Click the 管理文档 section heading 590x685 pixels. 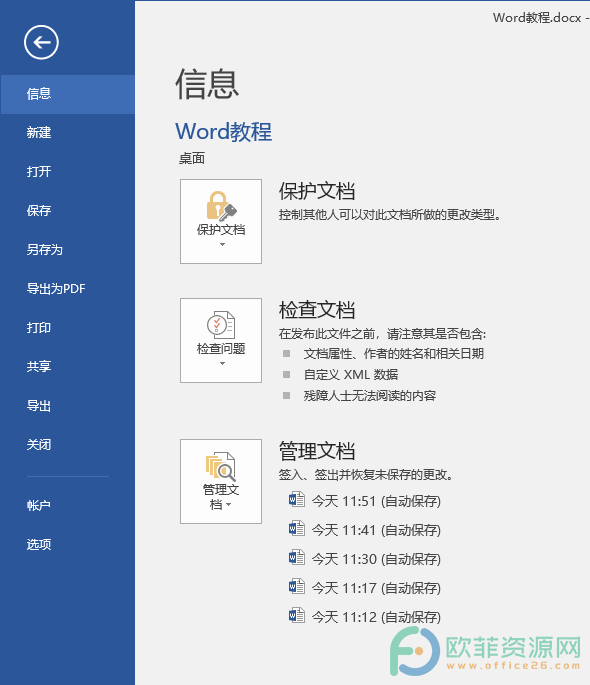317,451
